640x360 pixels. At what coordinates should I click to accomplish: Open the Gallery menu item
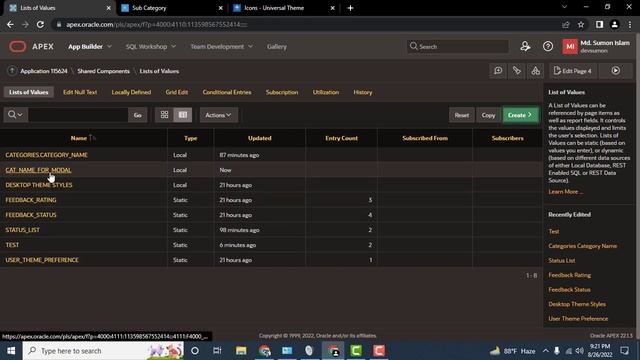click(x=277, y=47)
